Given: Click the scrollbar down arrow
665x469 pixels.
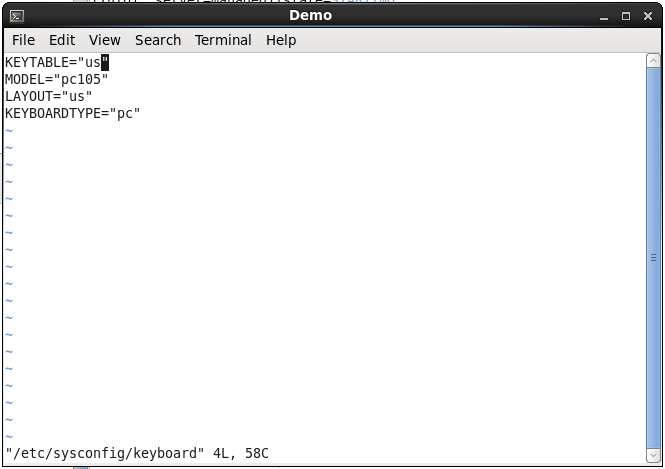Looking at the screenshot, I should coord(654,456).
